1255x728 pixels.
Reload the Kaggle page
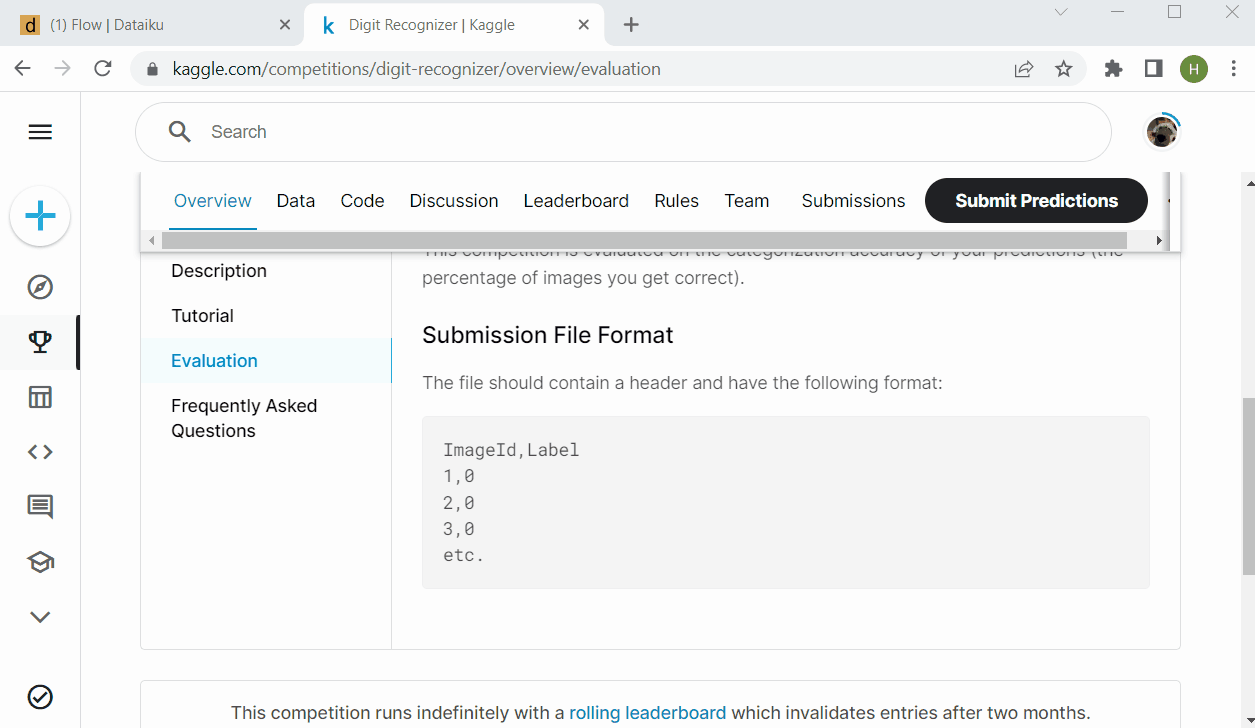click(x=102, y=69)
